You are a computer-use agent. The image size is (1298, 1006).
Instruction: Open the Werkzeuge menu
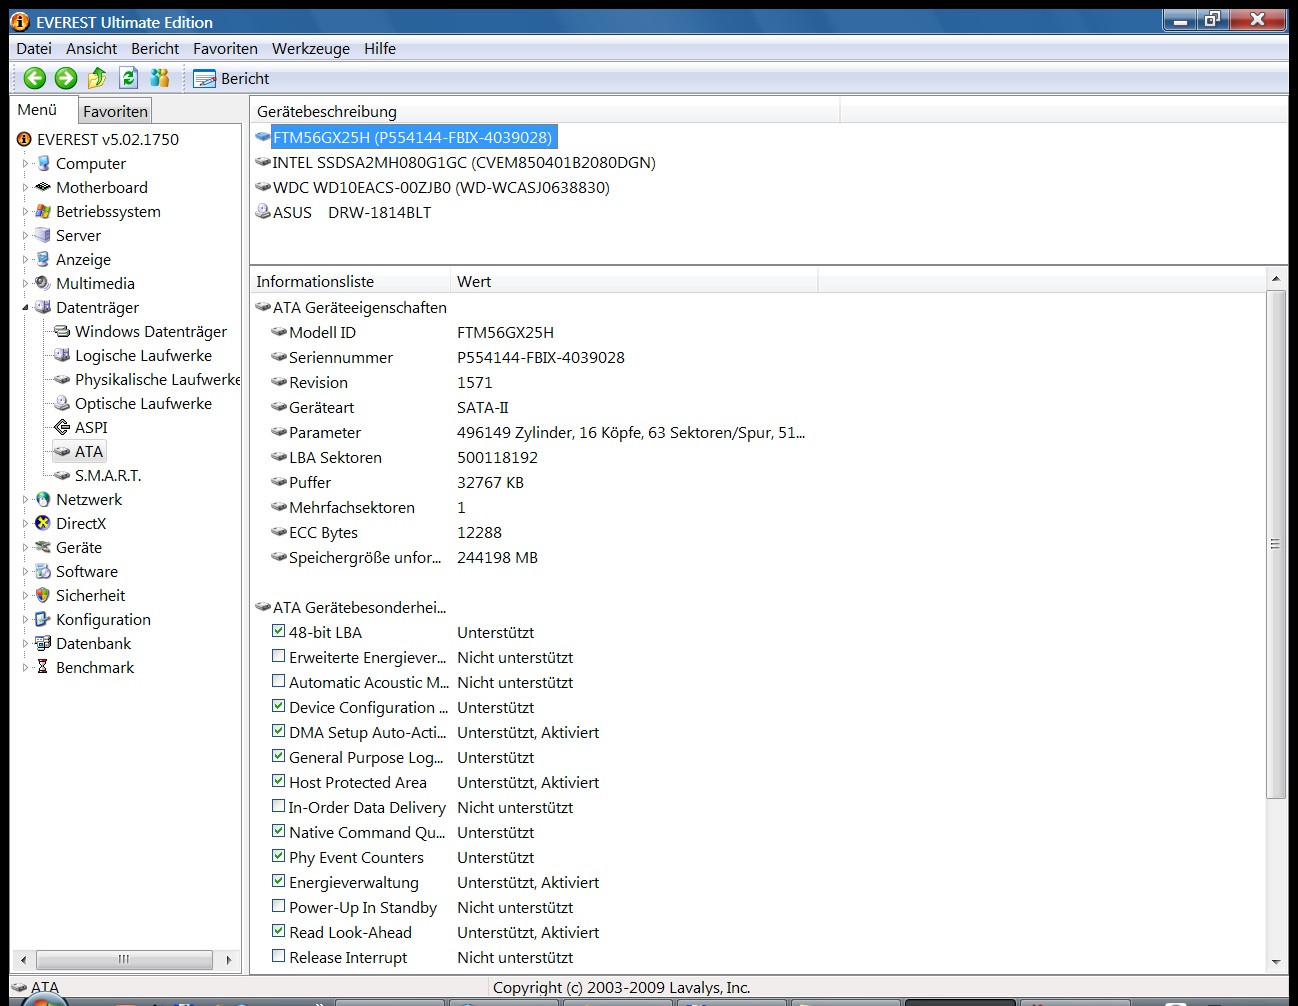[311, 48]
